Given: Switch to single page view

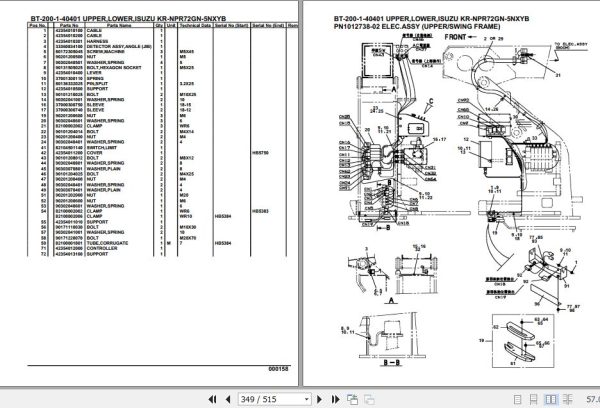Looking at the screenshot, I should click(x=517, y=400).
